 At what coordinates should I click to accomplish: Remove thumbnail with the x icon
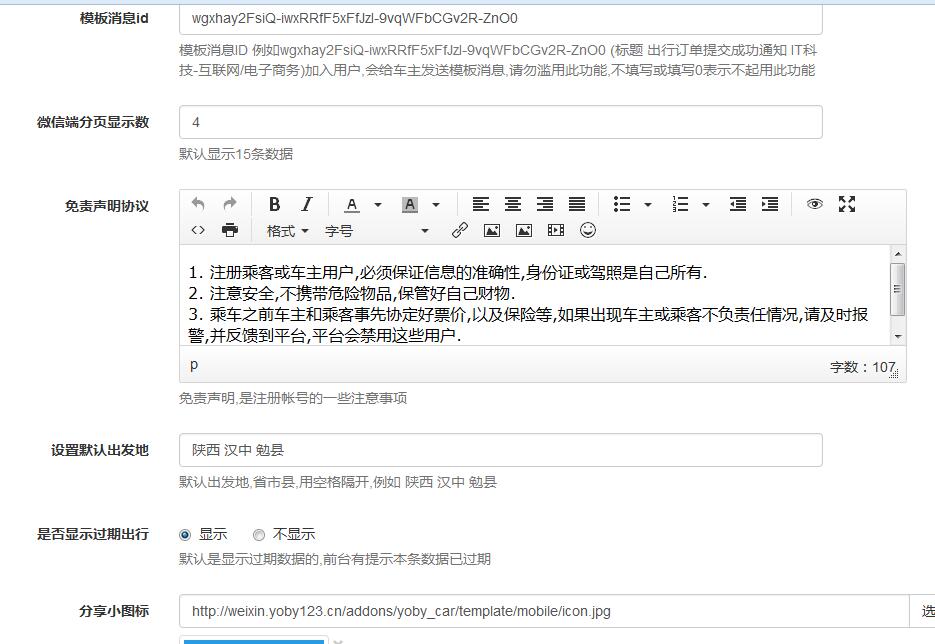point(338,641)
